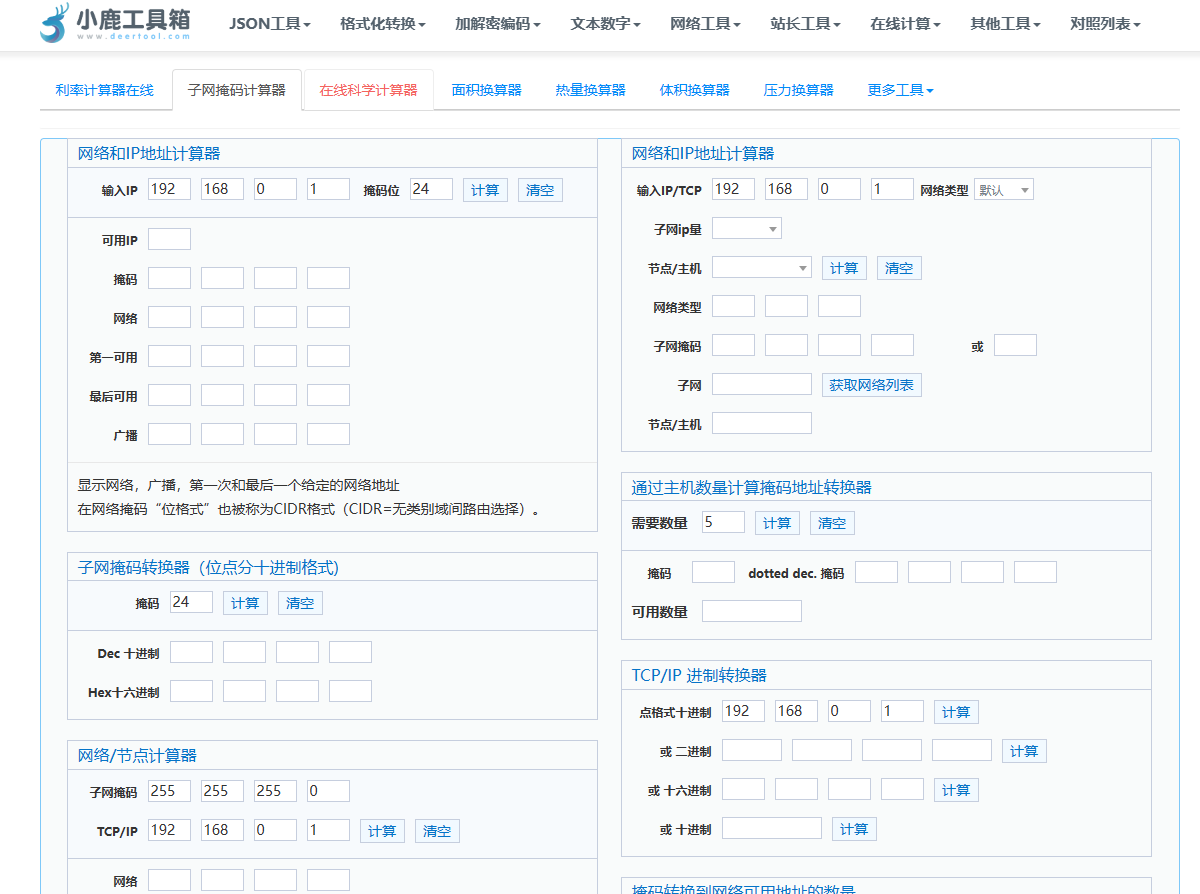
Task: Click 计算 in 网络/节点计算器 section
Action: pyautogui.click(x=382, y=831)
